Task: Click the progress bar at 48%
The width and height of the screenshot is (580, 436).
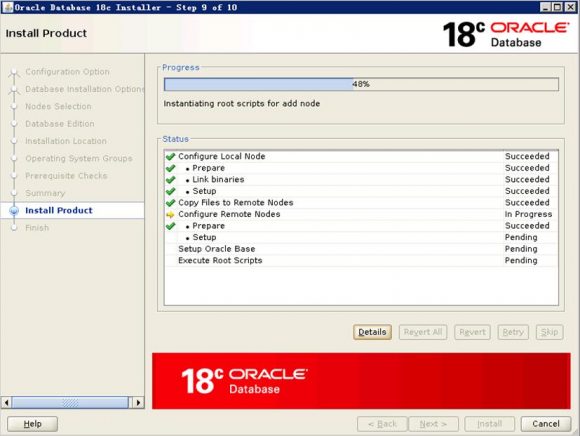Action: pos(361,84)
